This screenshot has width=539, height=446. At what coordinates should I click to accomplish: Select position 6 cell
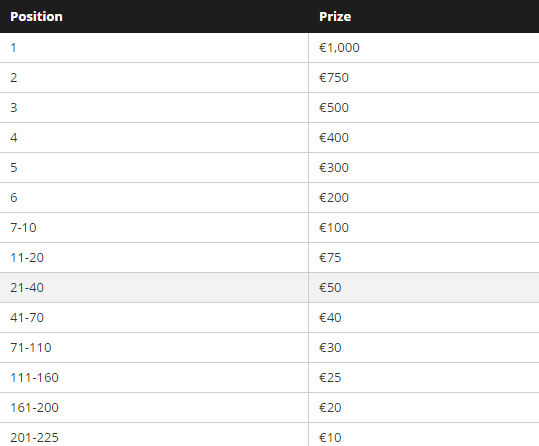coord(154,197)
